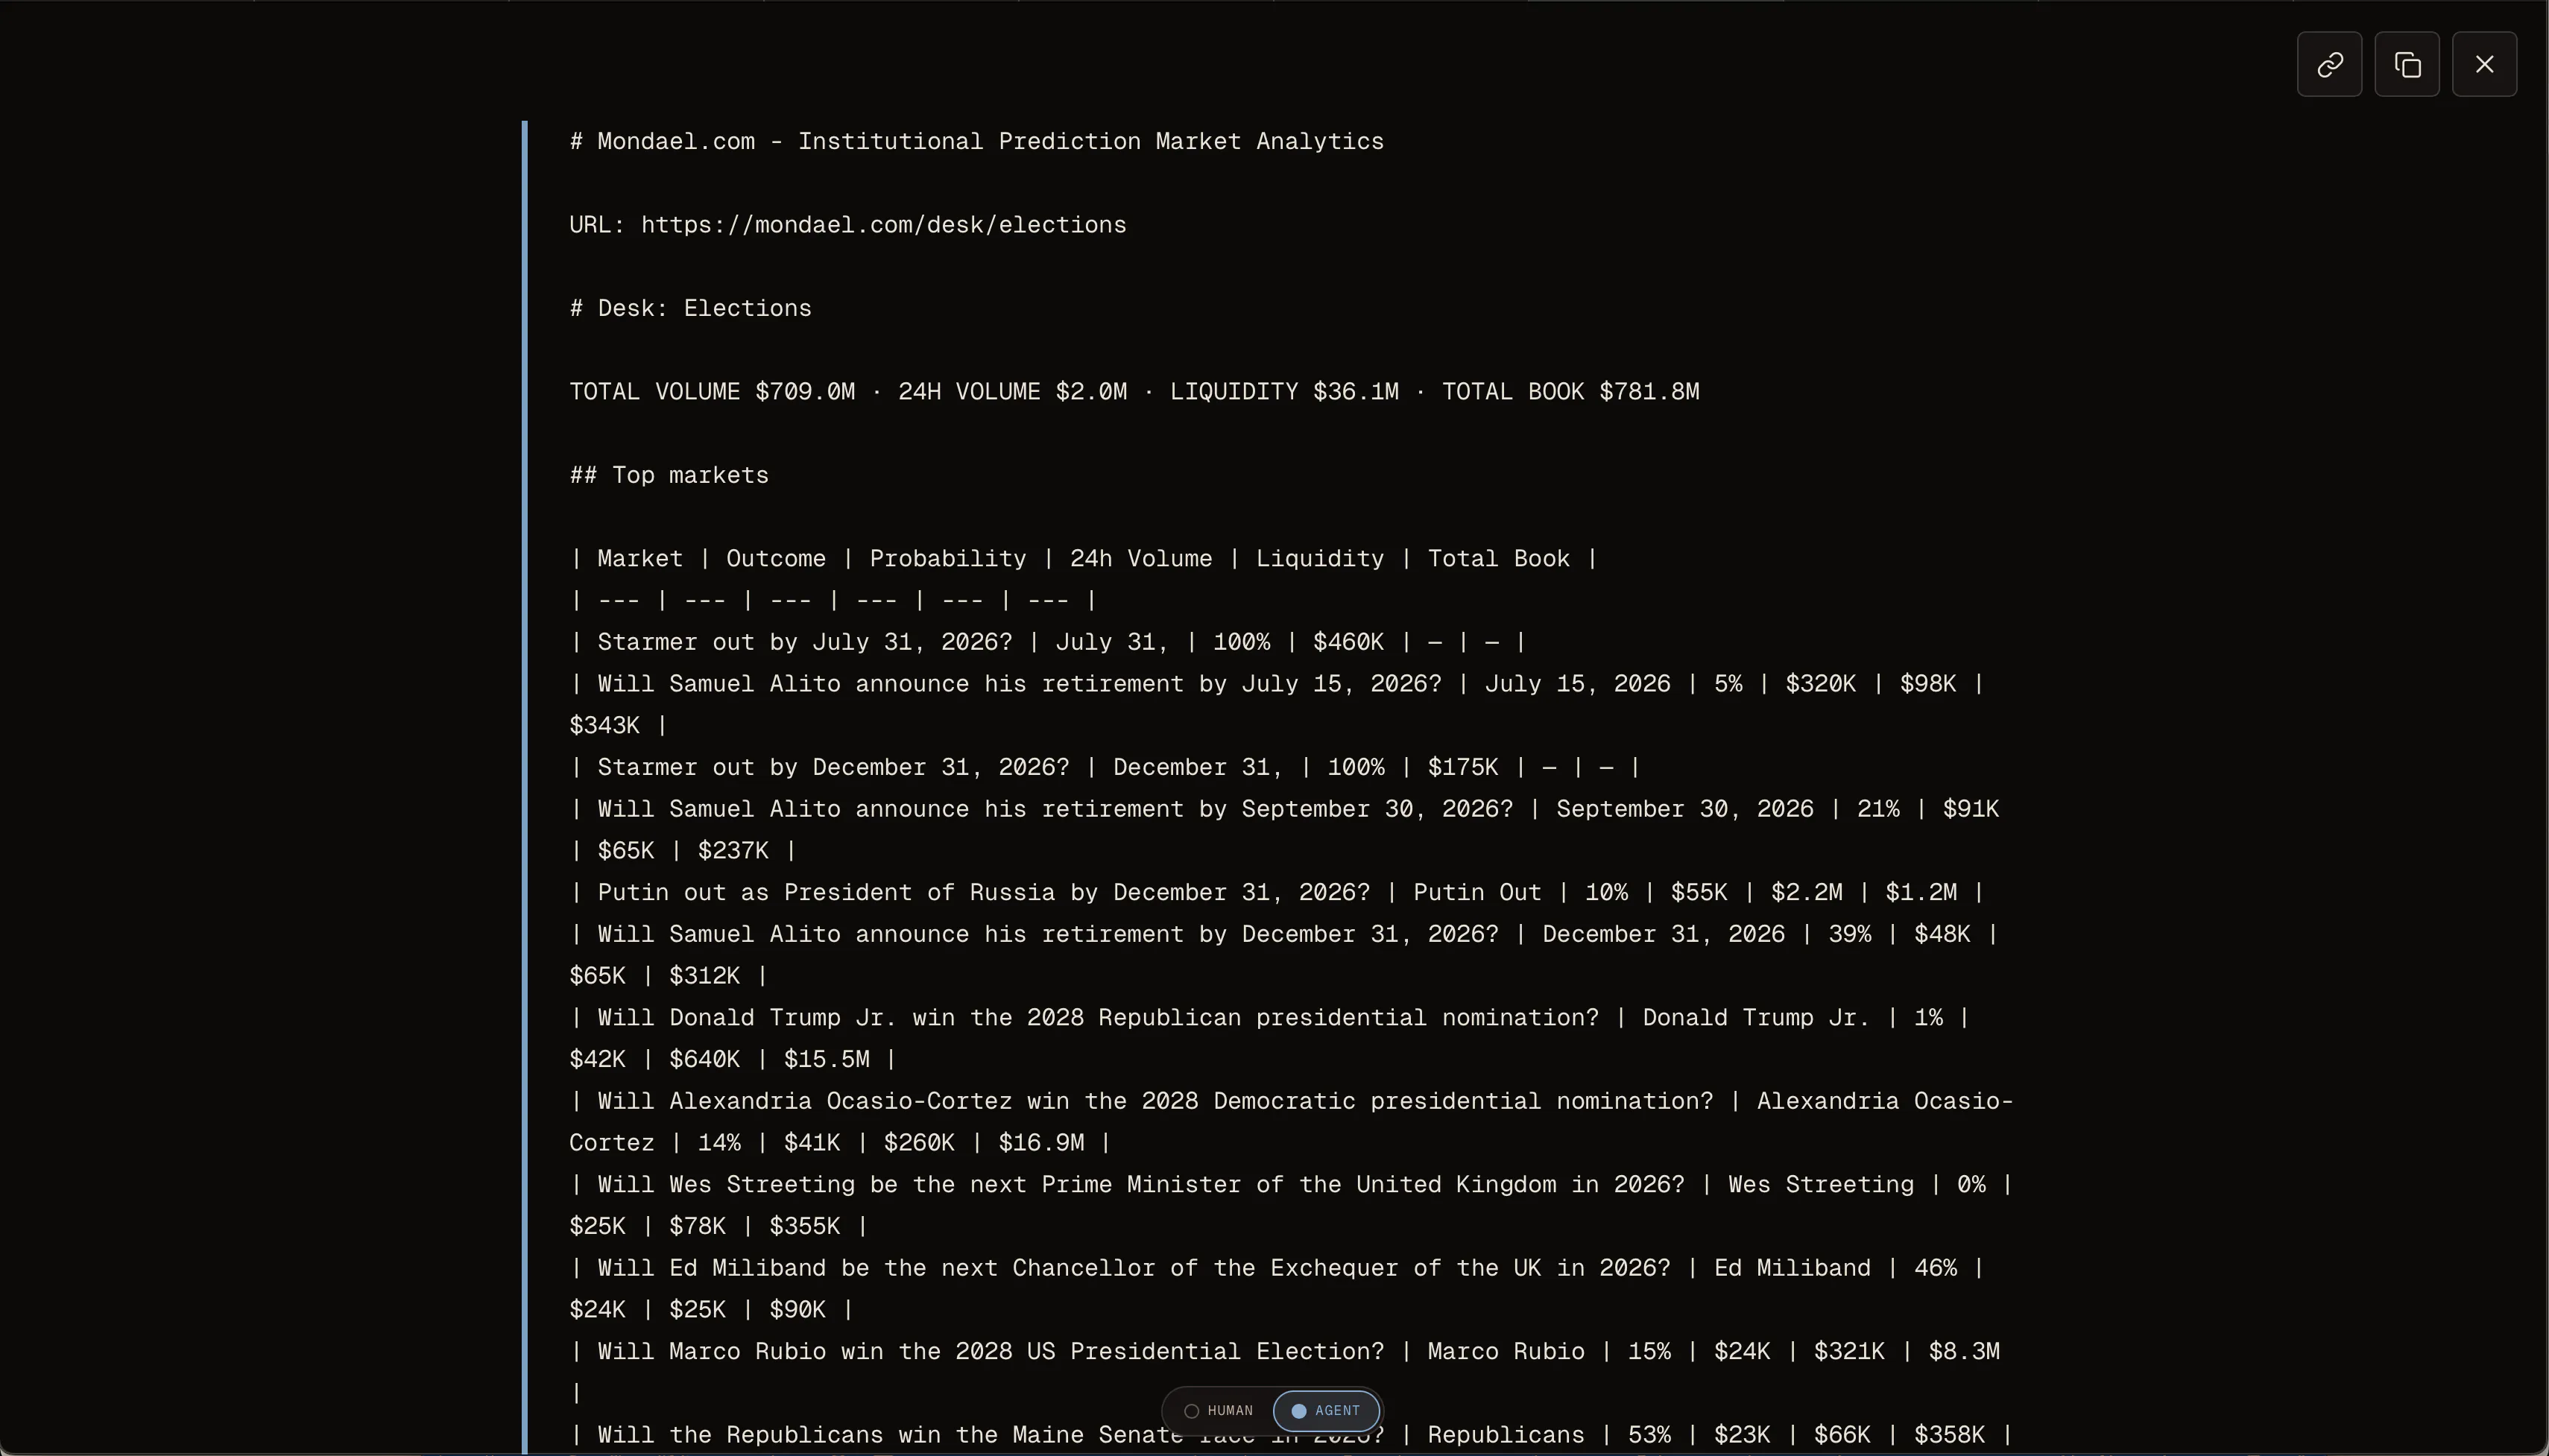
Task: Click the $237K total book value
Action: [x=733, y=851]
